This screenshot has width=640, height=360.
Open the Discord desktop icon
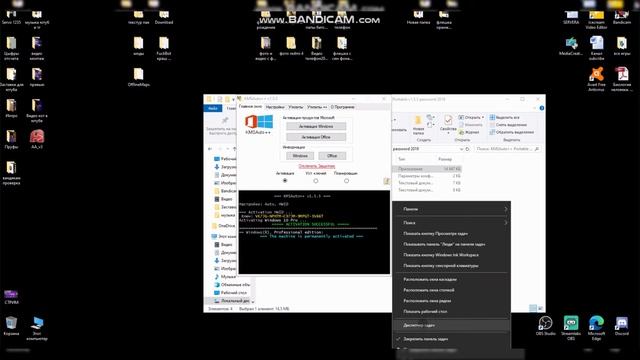click(x=622, y=326)
